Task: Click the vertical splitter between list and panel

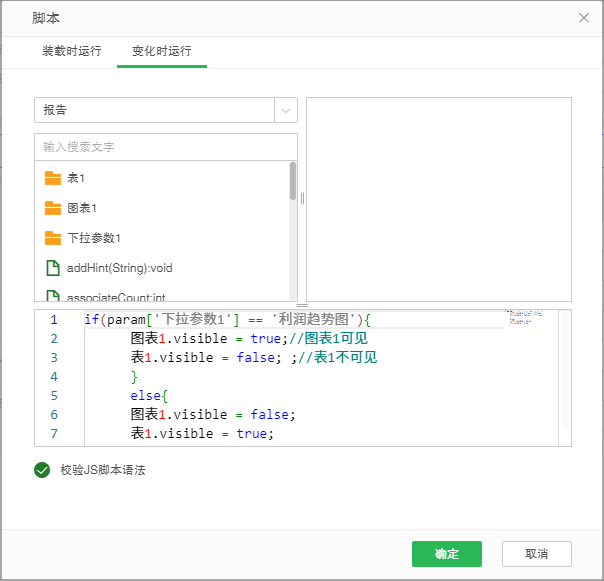Action: (302, 198)
